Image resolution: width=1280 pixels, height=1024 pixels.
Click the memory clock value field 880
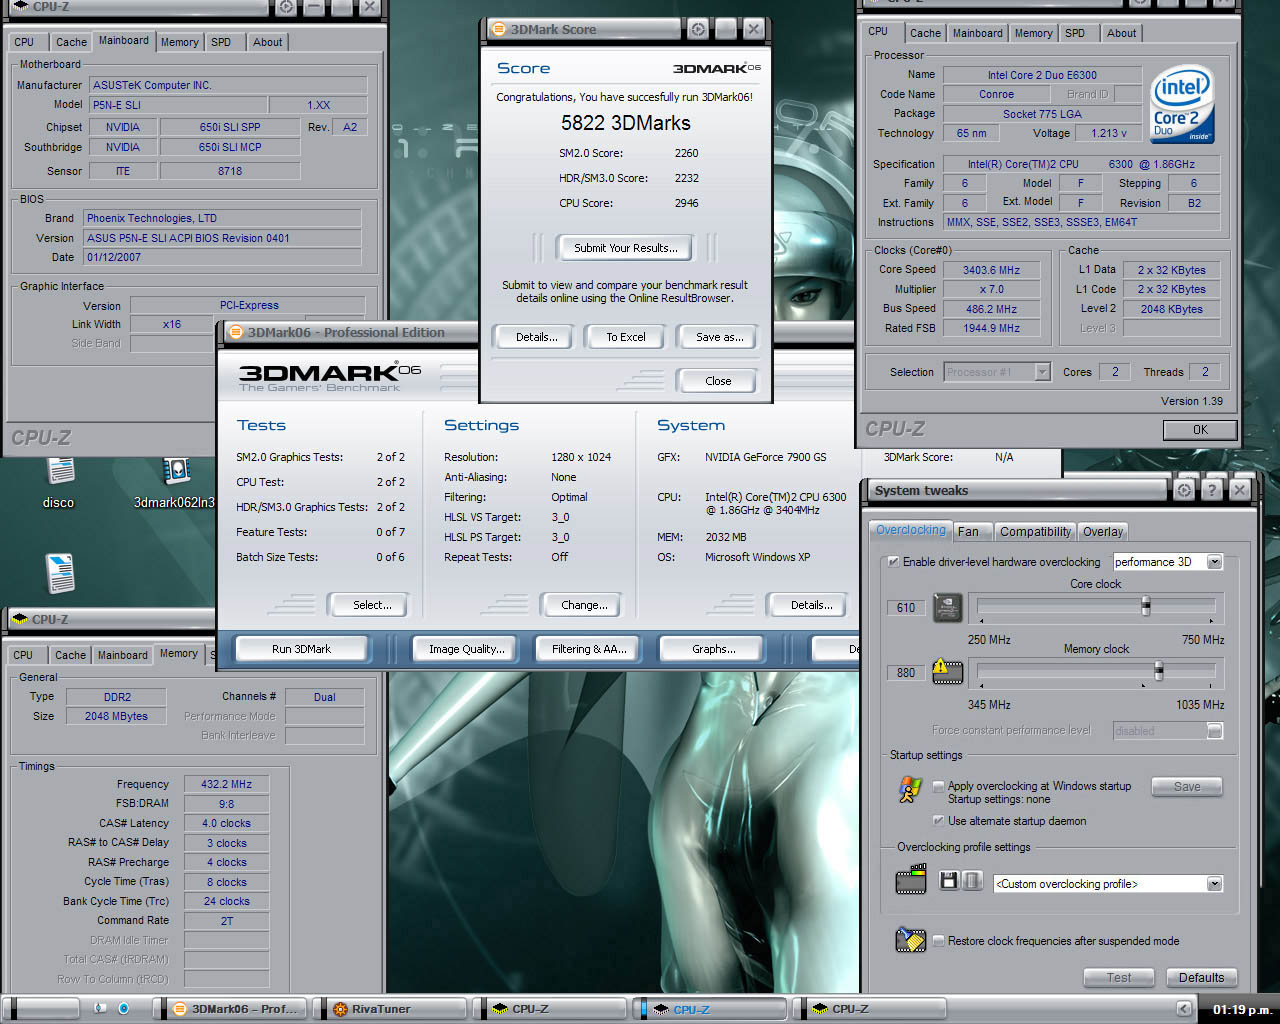click(x=905, y=673)
